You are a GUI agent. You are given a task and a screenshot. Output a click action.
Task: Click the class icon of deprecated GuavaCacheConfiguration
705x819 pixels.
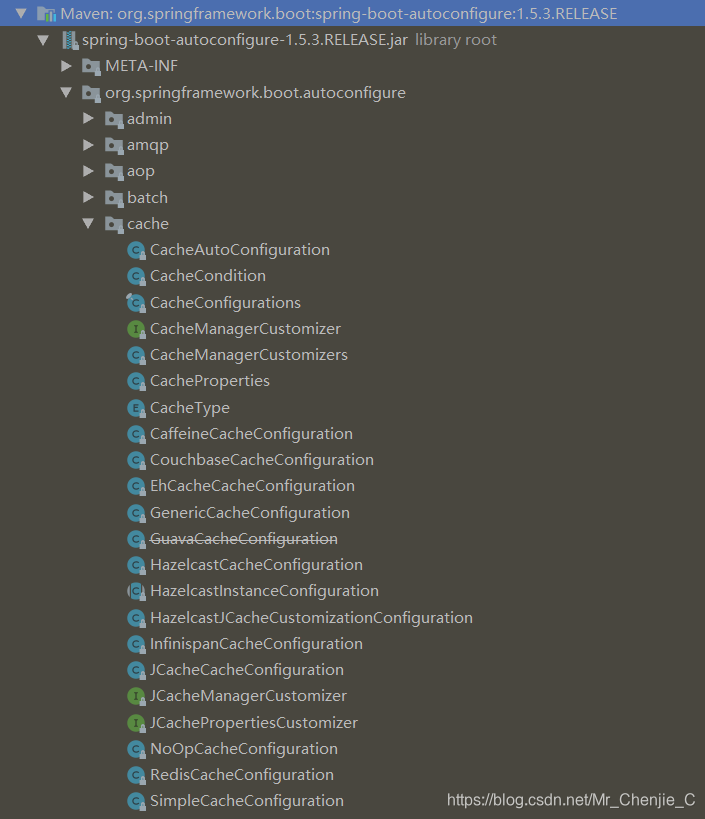(x=136, y=540)
